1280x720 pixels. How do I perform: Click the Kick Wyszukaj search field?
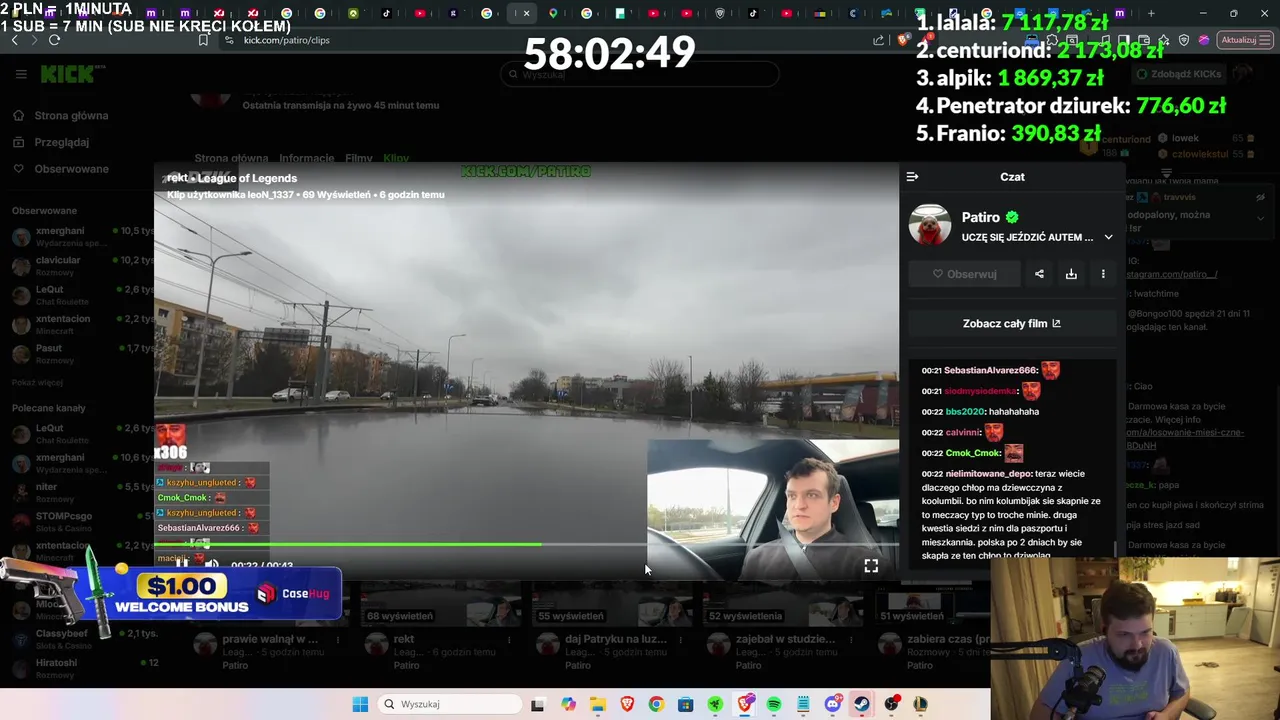pos(640,74)
